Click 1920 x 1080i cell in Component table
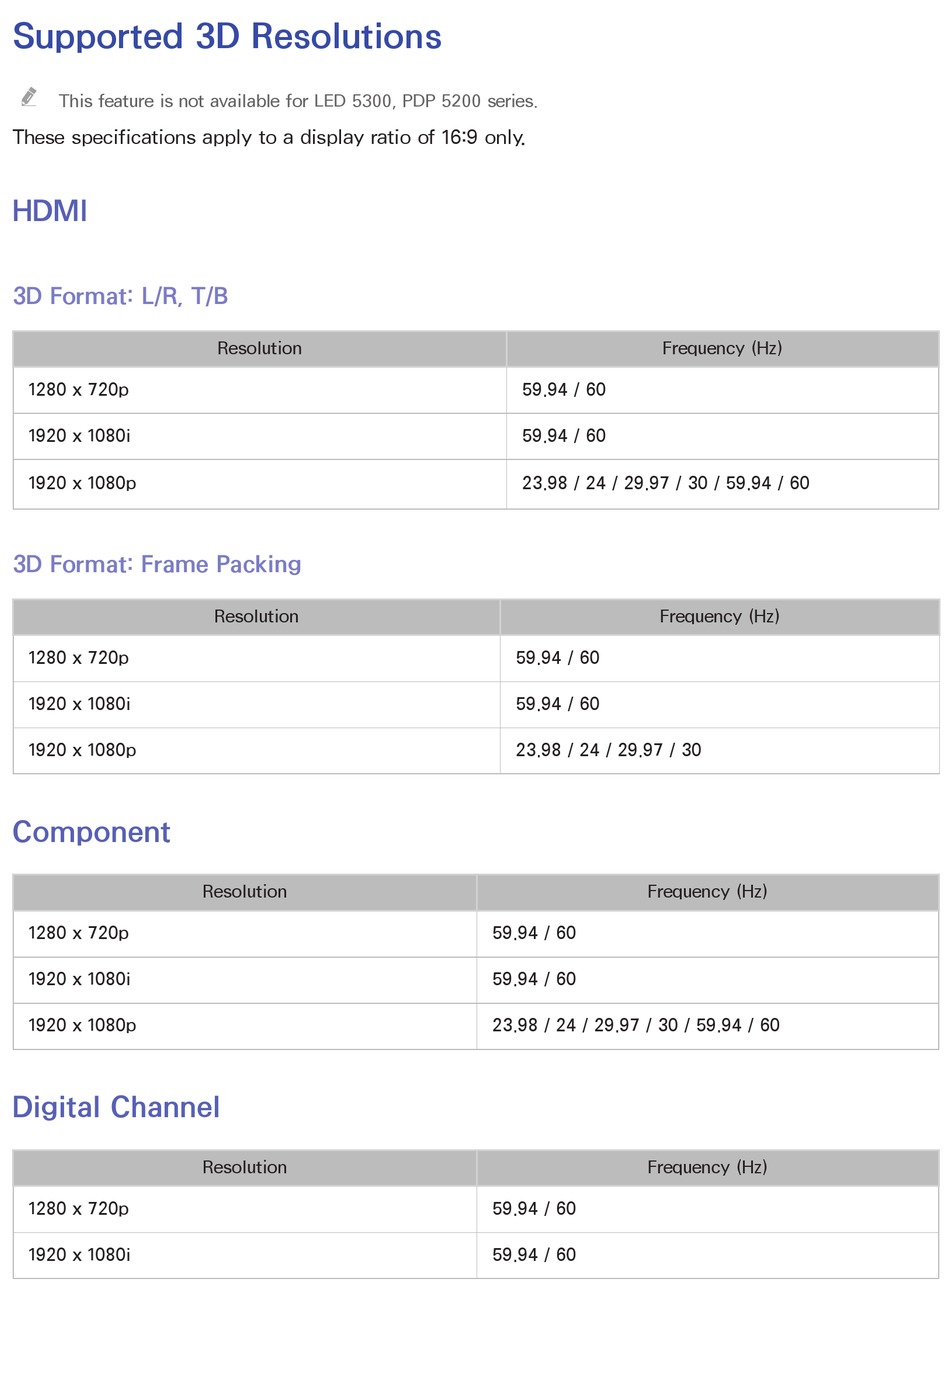Viewport: 950px width, 1397px height. (245, 979)
